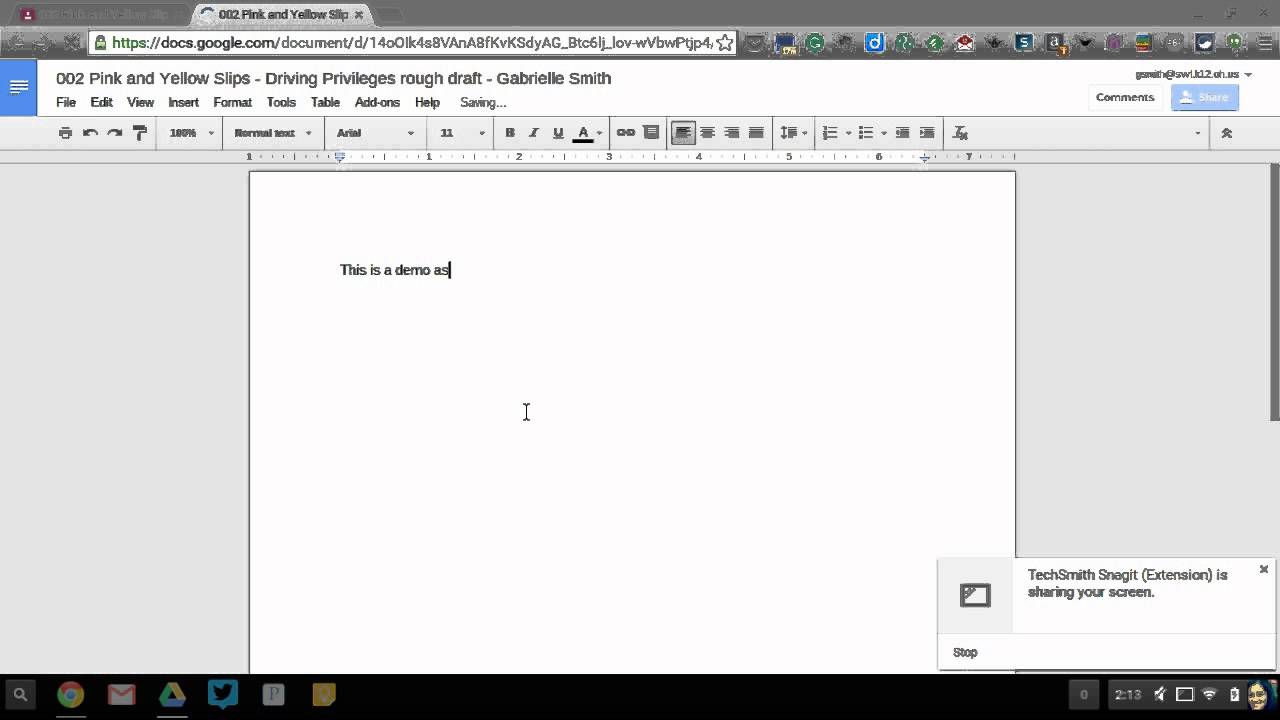Image resolution: width=1280 pixels, height=720 pixels.
Task: Collapse the menus with the double chevron
Action: (1227, 133)
